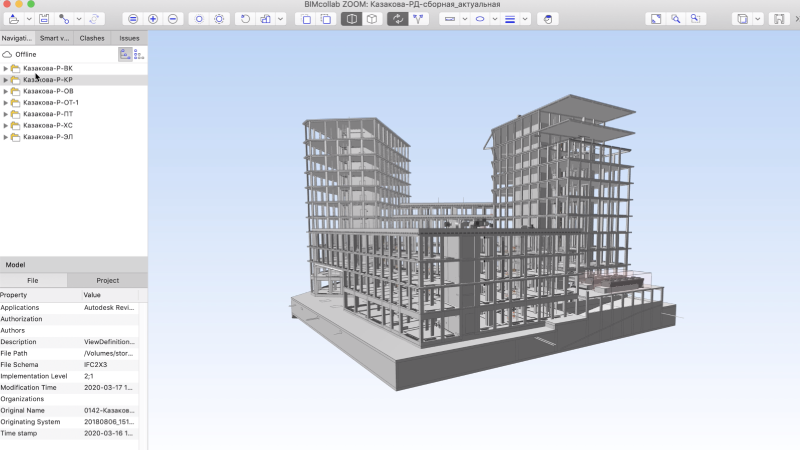800x450 pixels.
Task: Expand the Казакова-Р-ВК model folder
Action: 6,68
